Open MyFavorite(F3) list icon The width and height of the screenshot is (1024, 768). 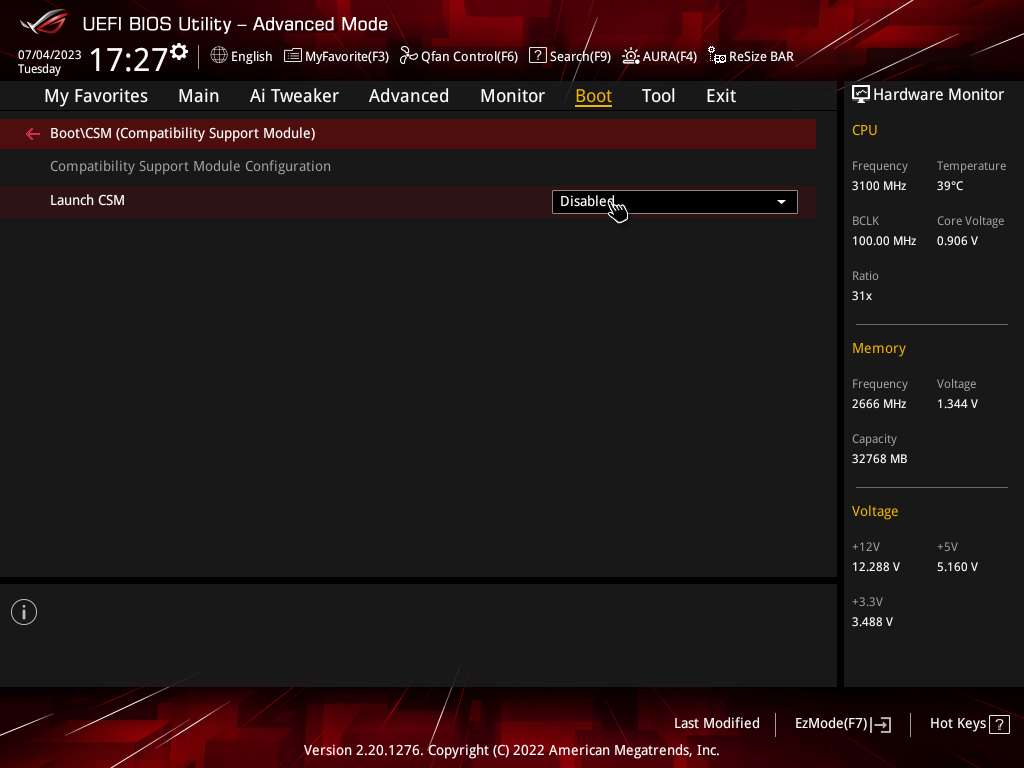pos(293,56)
